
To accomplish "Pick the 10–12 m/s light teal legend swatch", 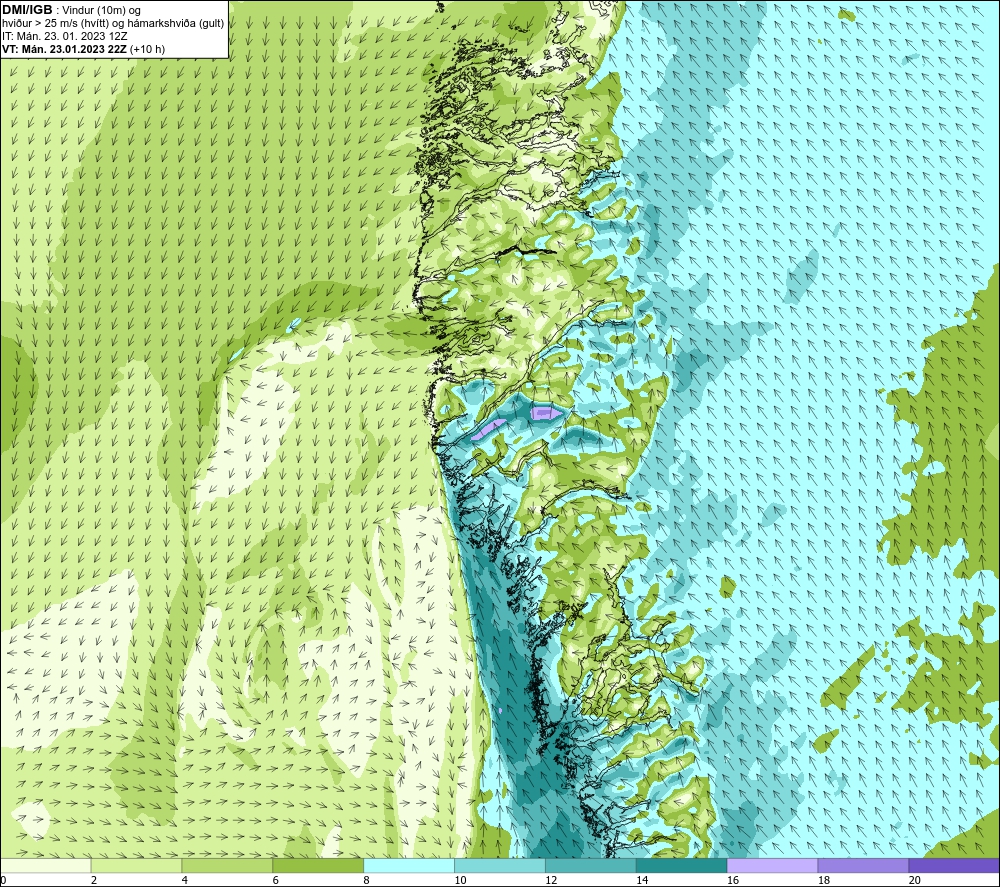I will click(499, 866).
